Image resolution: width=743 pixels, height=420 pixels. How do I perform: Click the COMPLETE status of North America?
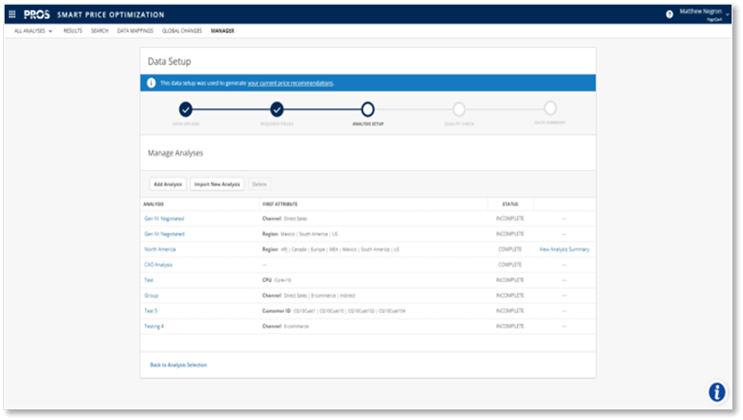tap(510, 249)
